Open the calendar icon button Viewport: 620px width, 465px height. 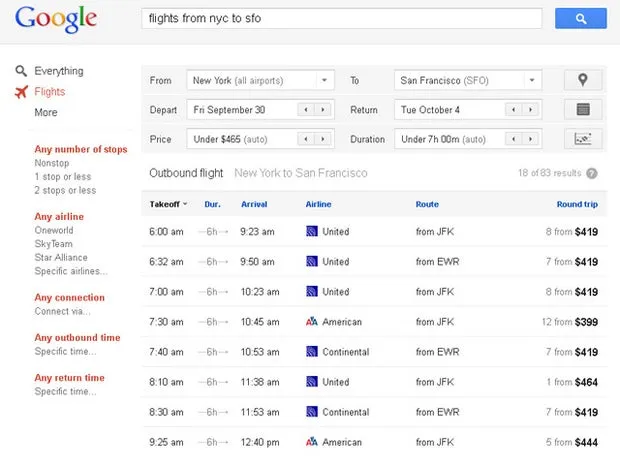click(x=583, y=109)
